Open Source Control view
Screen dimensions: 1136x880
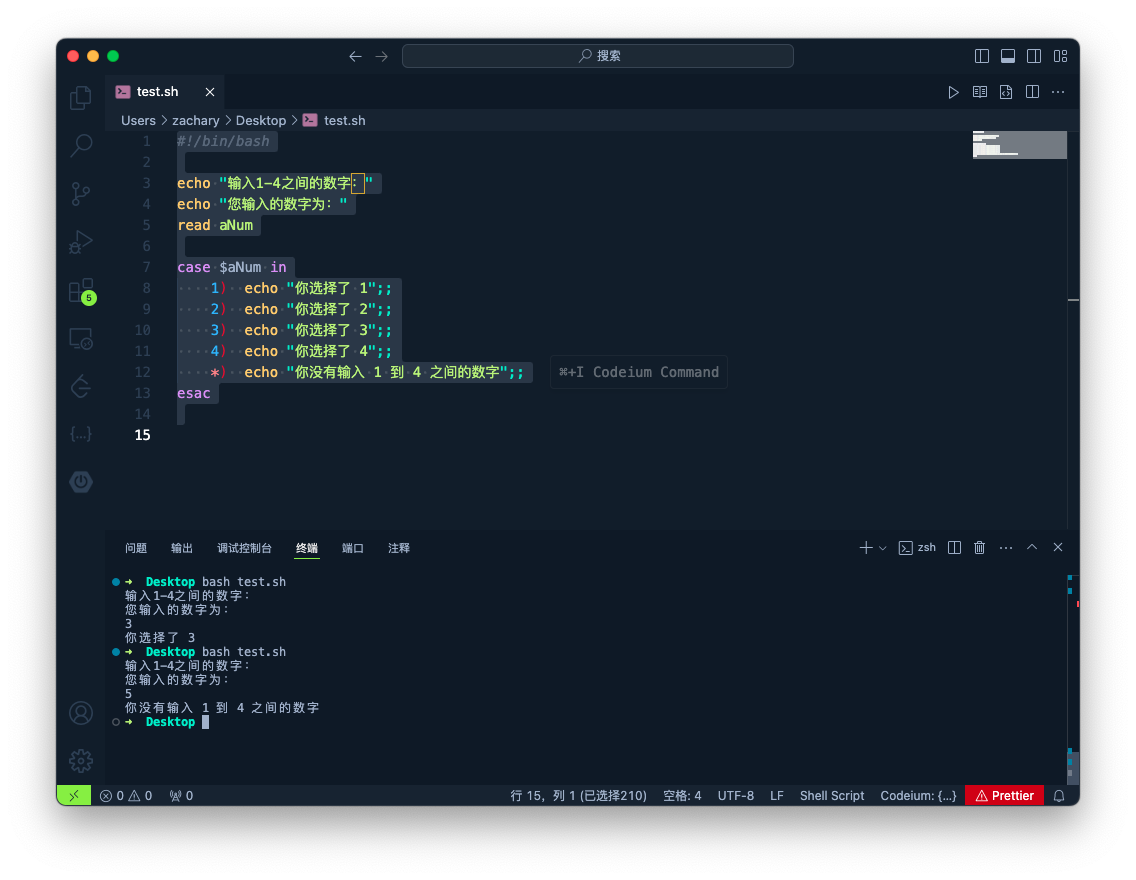coord(80,194)
